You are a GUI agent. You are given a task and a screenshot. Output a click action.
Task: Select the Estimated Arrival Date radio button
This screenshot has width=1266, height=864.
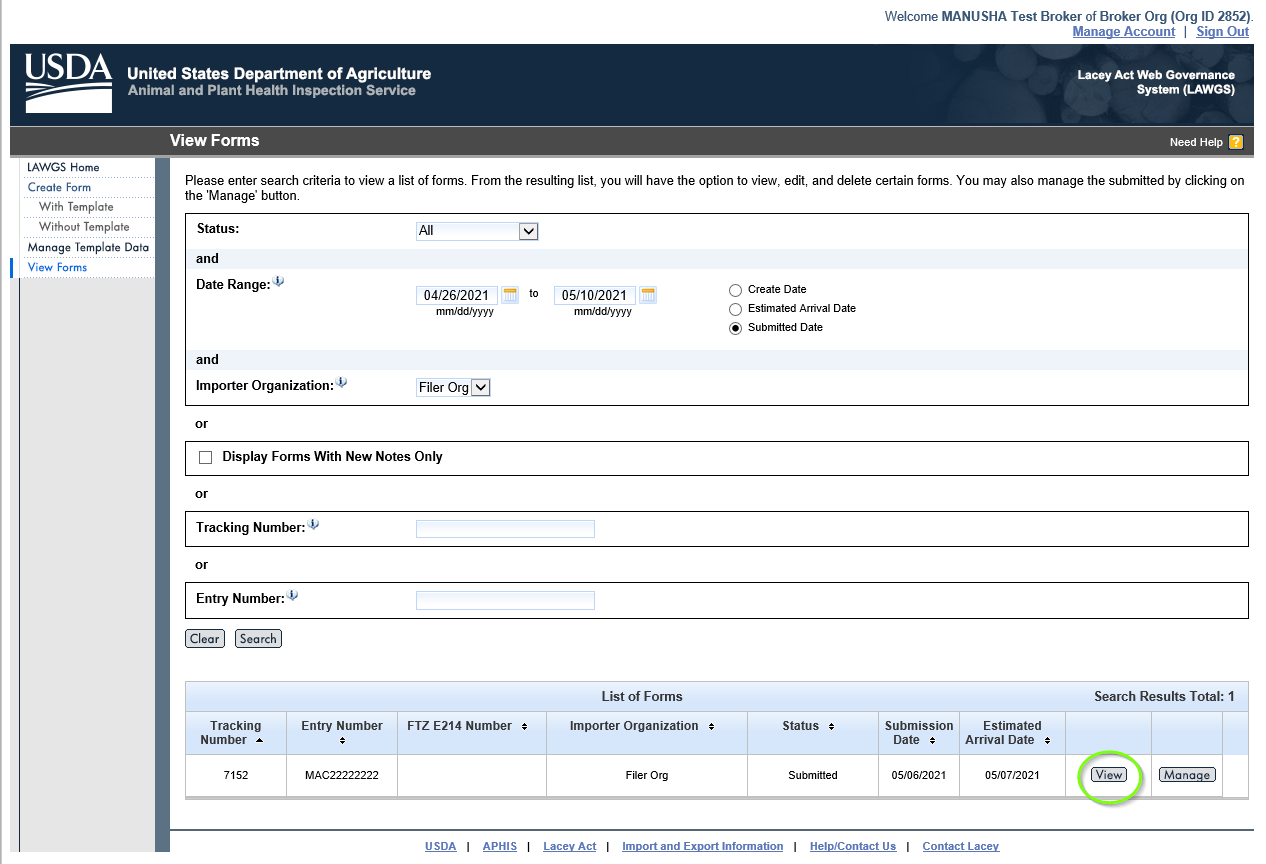[x=736, y=309]
